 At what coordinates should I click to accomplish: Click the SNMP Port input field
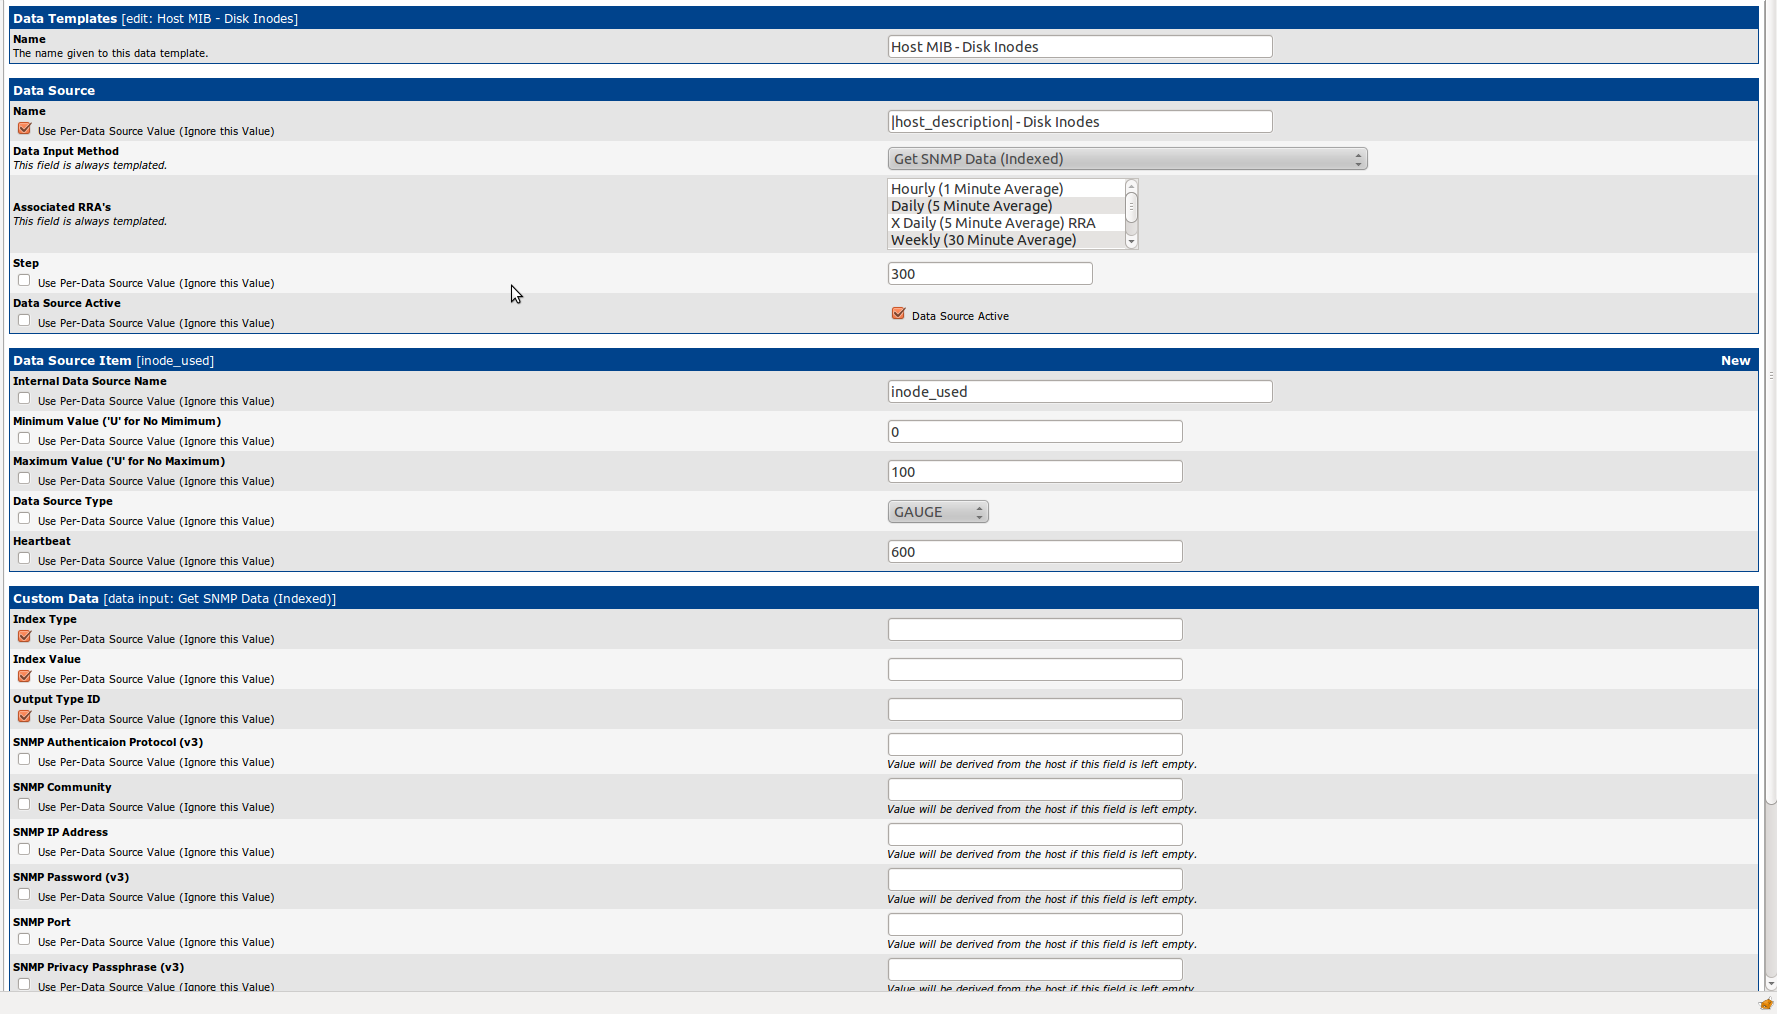coord(1035,925)
